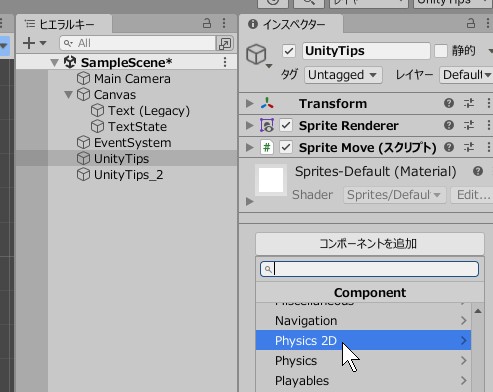The image size is (493, 392).
Task: Open Sprites-Default material help icon
Action: (478, 171)
